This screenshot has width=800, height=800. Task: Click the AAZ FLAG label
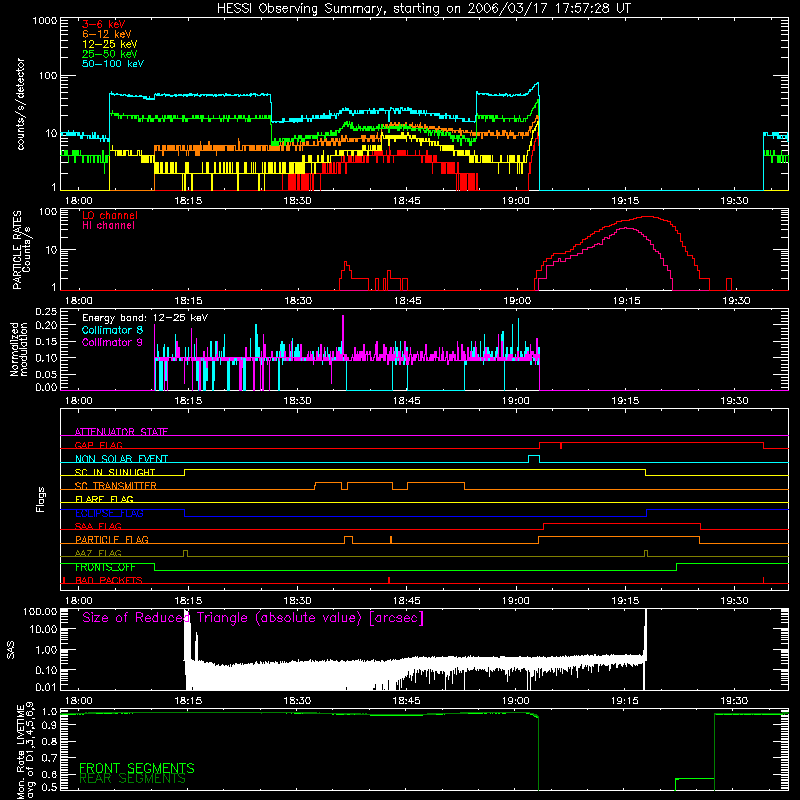(x=98, y=553)
